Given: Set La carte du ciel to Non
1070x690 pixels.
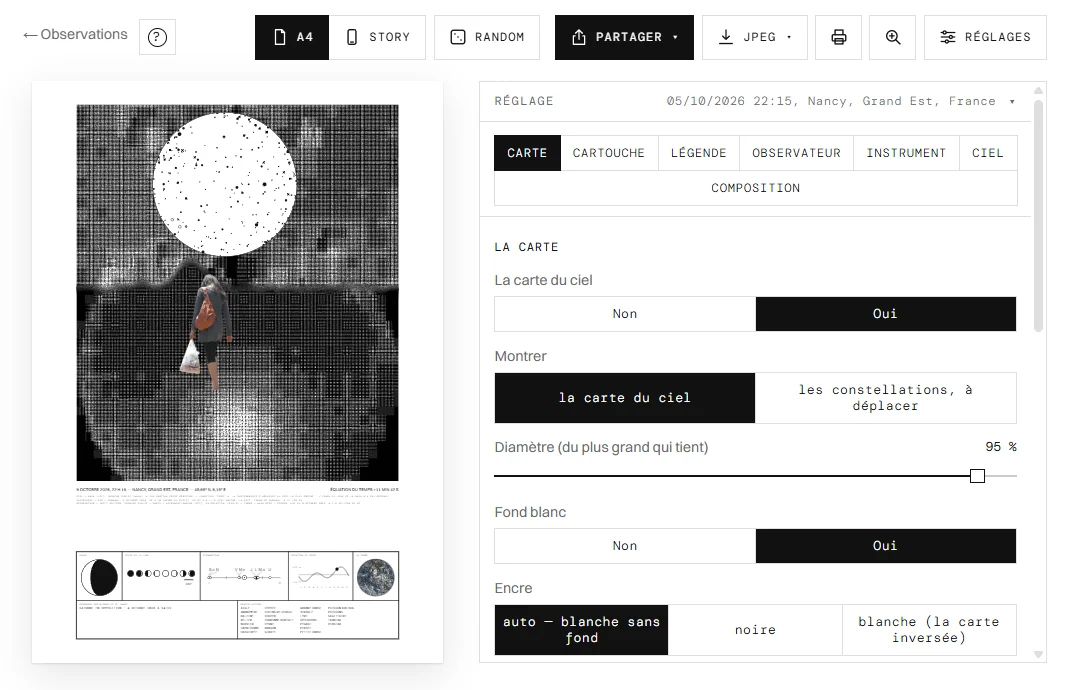Looking at the screenshot, I should 624,314.
